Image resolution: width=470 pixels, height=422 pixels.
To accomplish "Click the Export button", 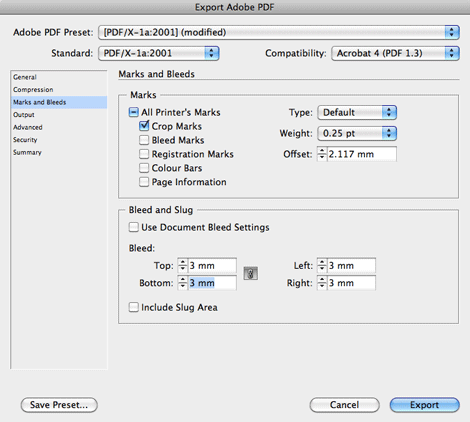I will click(x=424, y=405).
